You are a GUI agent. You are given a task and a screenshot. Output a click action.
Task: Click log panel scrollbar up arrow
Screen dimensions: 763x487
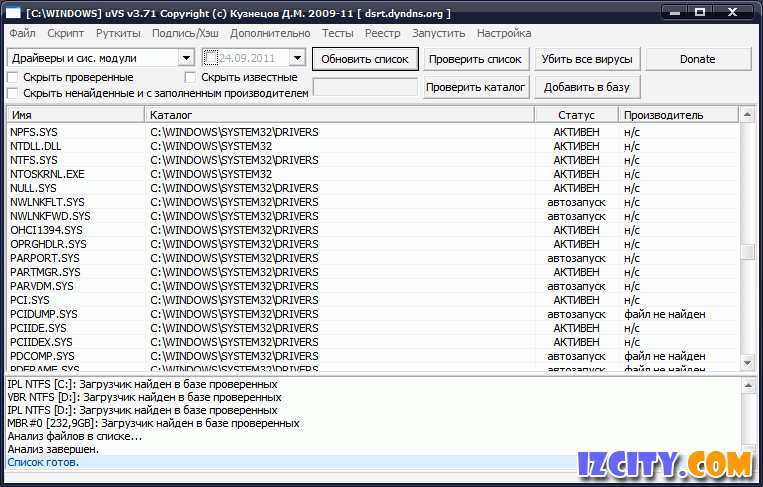pos(748,386)
